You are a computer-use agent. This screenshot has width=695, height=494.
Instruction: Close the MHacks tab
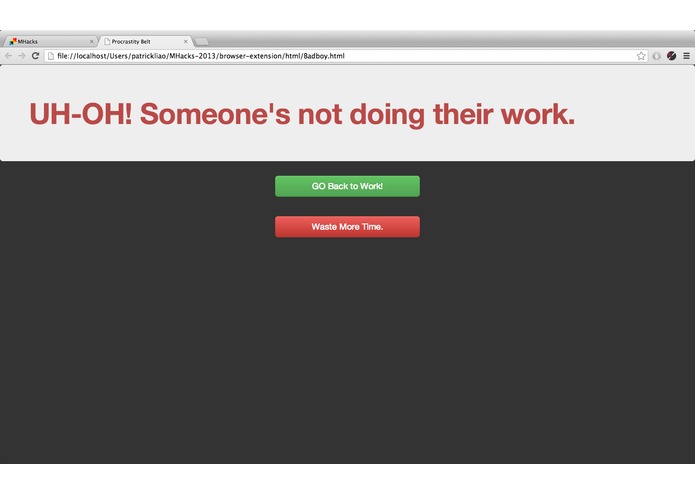coord(91,42)
